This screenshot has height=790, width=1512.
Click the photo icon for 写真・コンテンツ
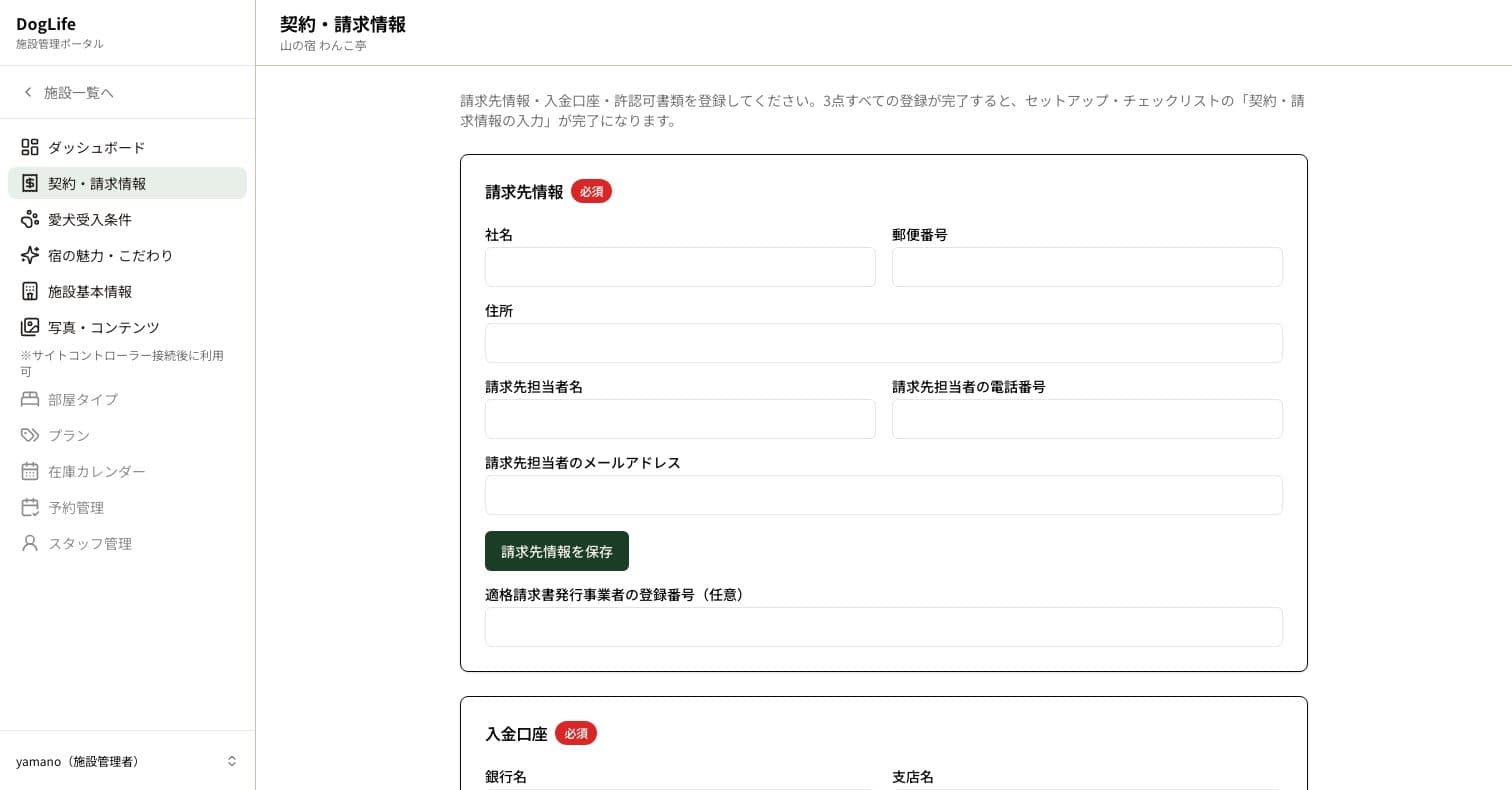30,328
